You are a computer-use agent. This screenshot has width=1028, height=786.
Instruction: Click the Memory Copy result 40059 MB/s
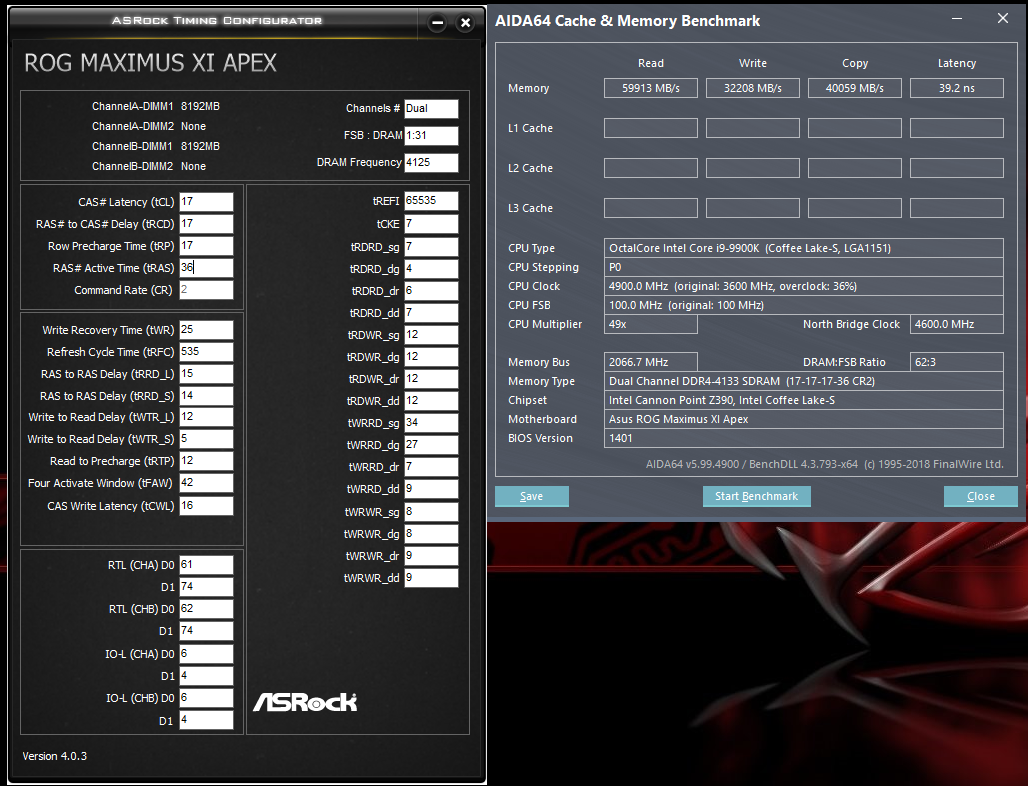[854, 88]
